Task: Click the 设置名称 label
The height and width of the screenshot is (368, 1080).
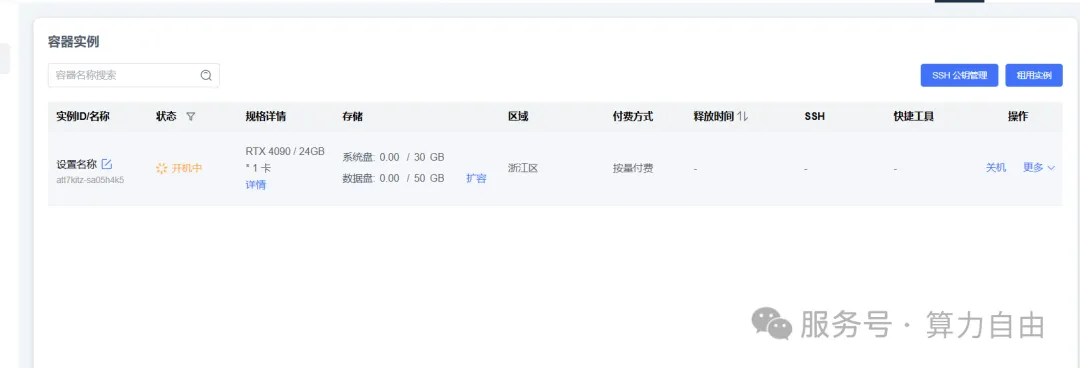Action: pyautogui.click(x=76, y=164)
